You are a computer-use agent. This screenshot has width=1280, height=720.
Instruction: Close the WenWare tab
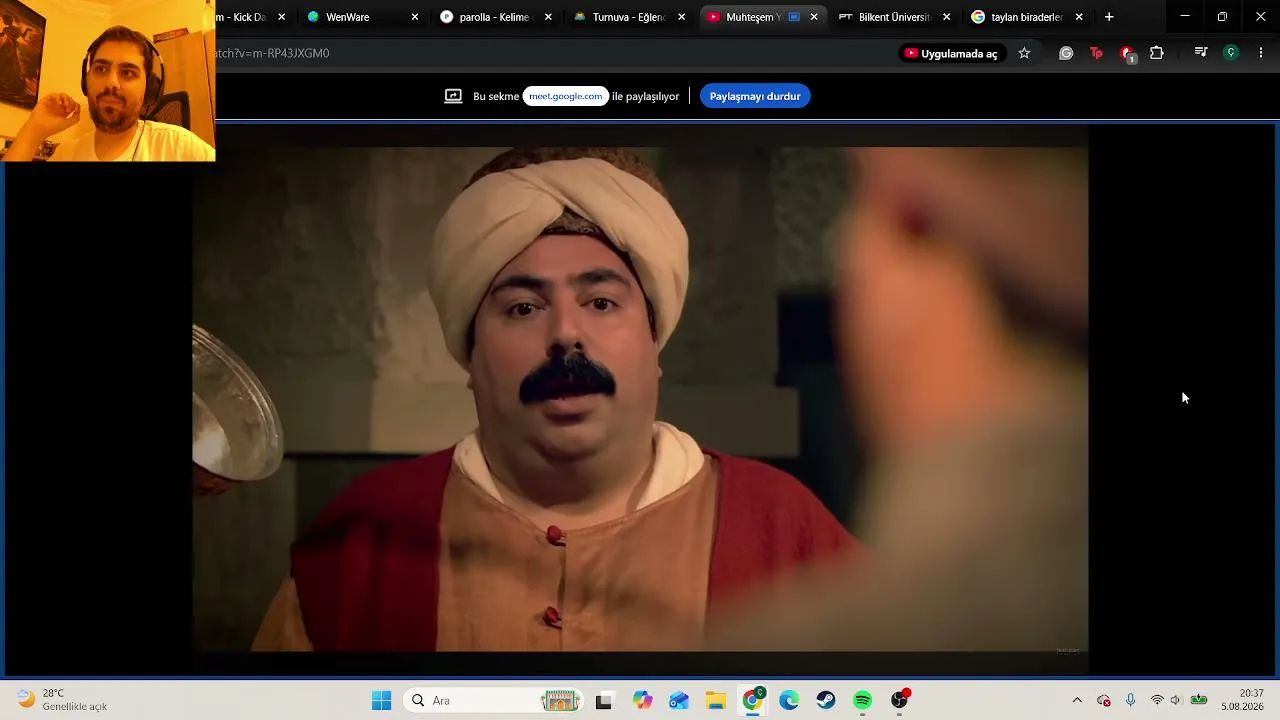tap(415, 17)
